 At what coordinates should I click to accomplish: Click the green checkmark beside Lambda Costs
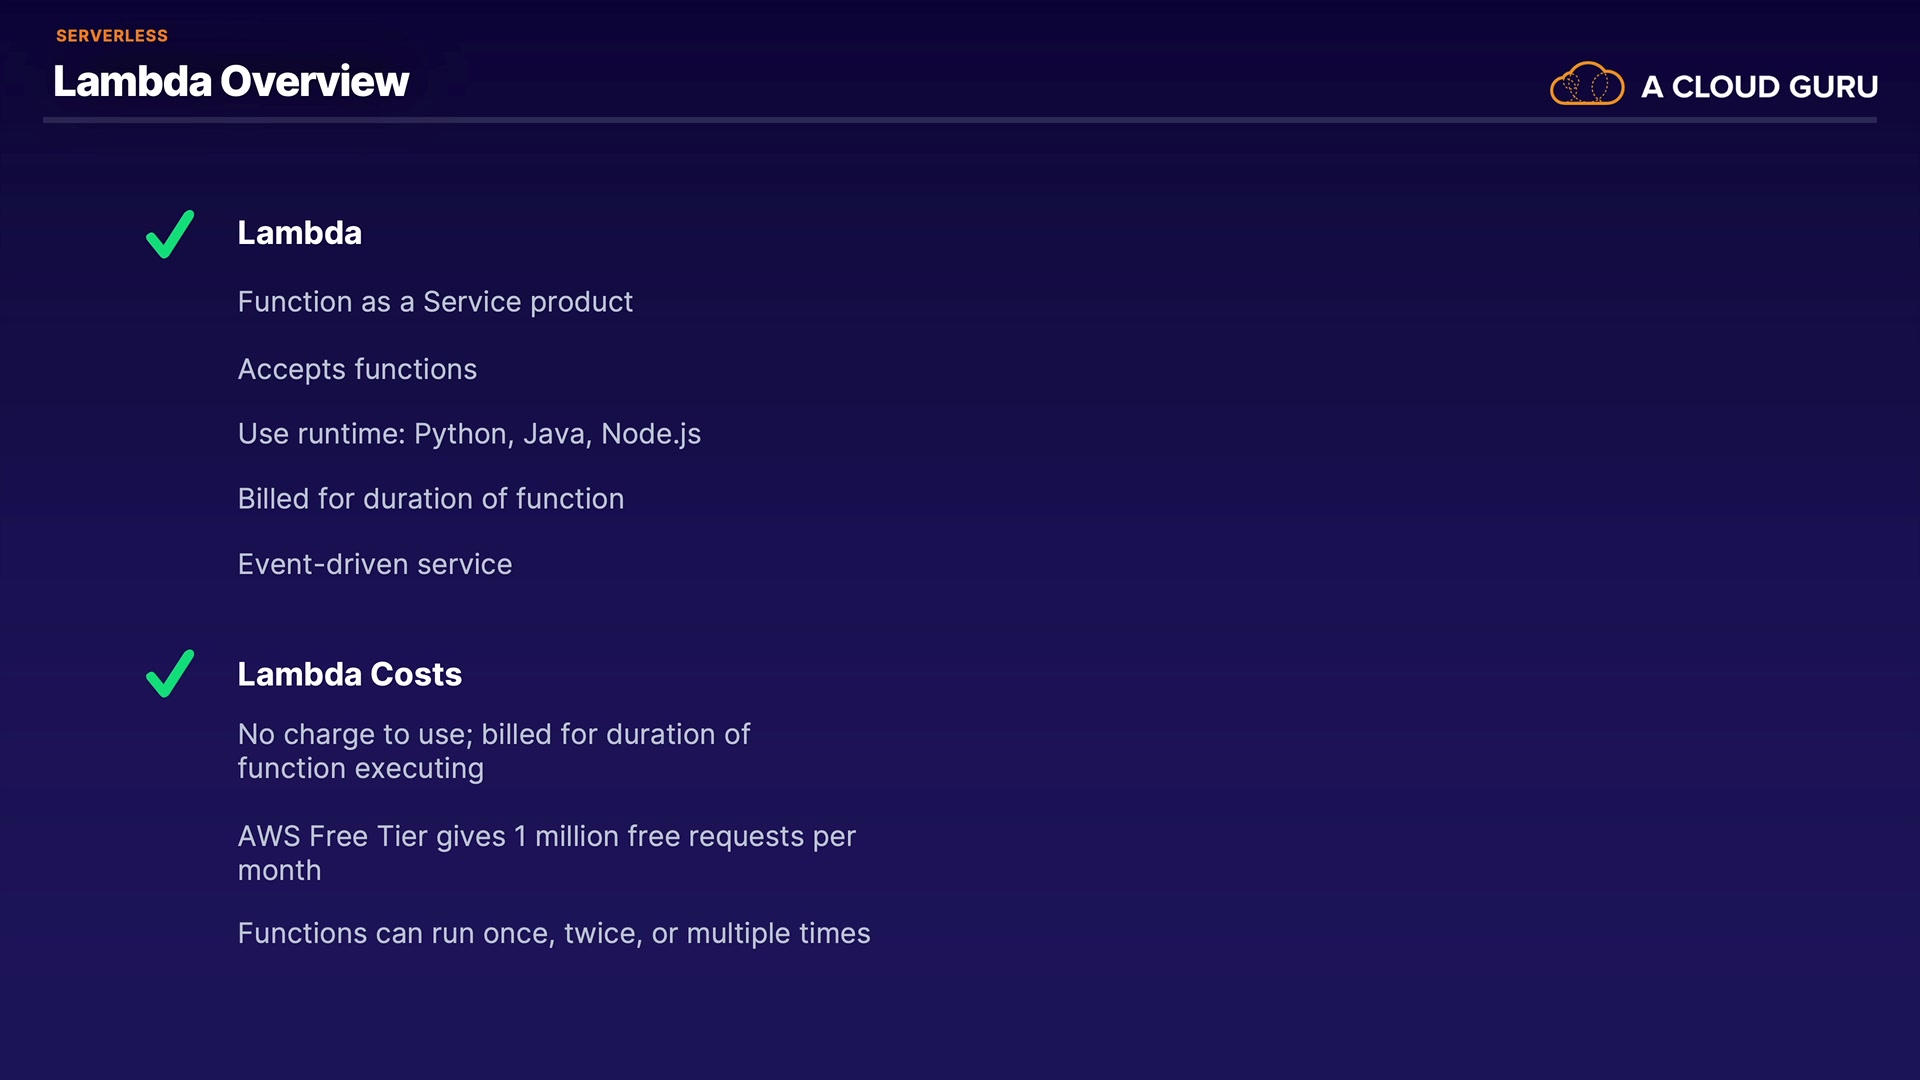tap(170, 673)
